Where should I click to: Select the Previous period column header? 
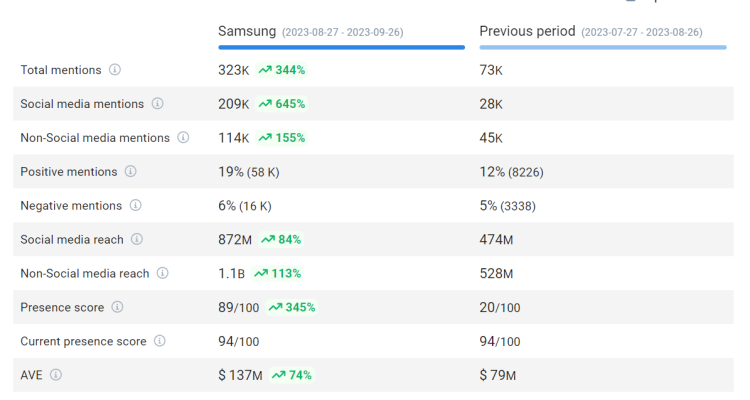click(x=527, y=31)
